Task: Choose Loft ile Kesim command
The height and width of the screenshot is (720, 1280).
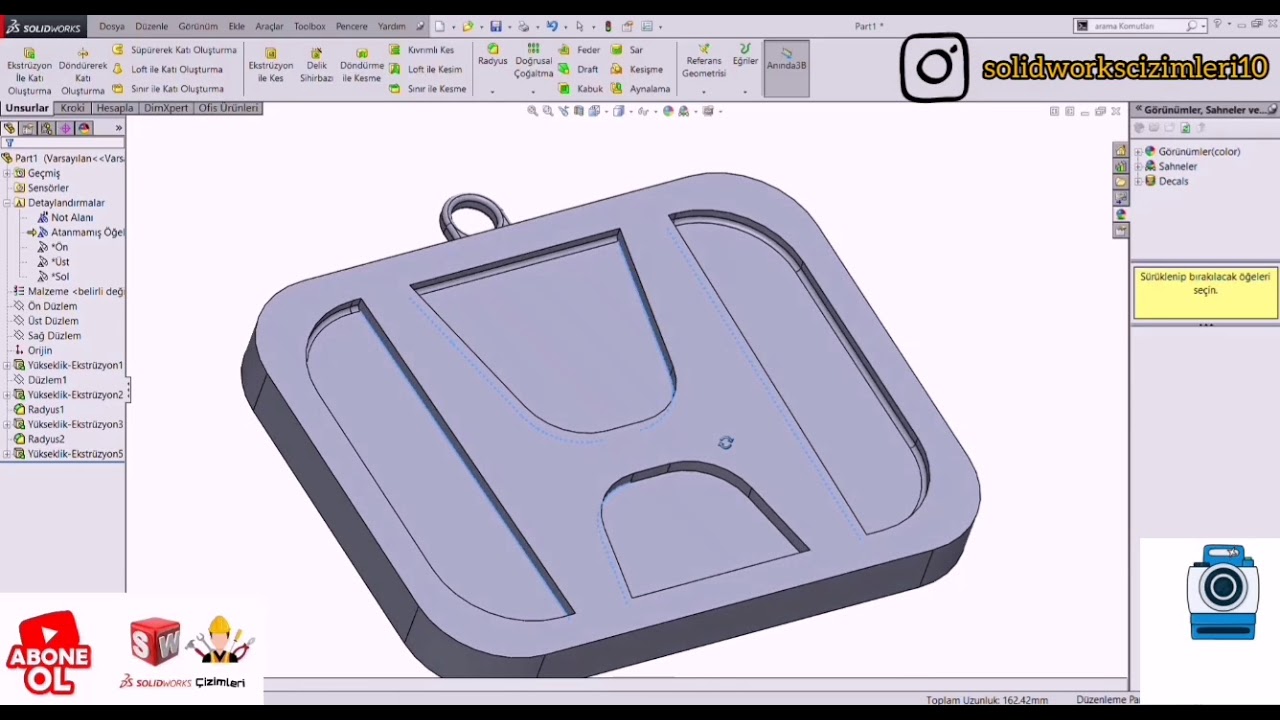Action: [x=426, y=69]
